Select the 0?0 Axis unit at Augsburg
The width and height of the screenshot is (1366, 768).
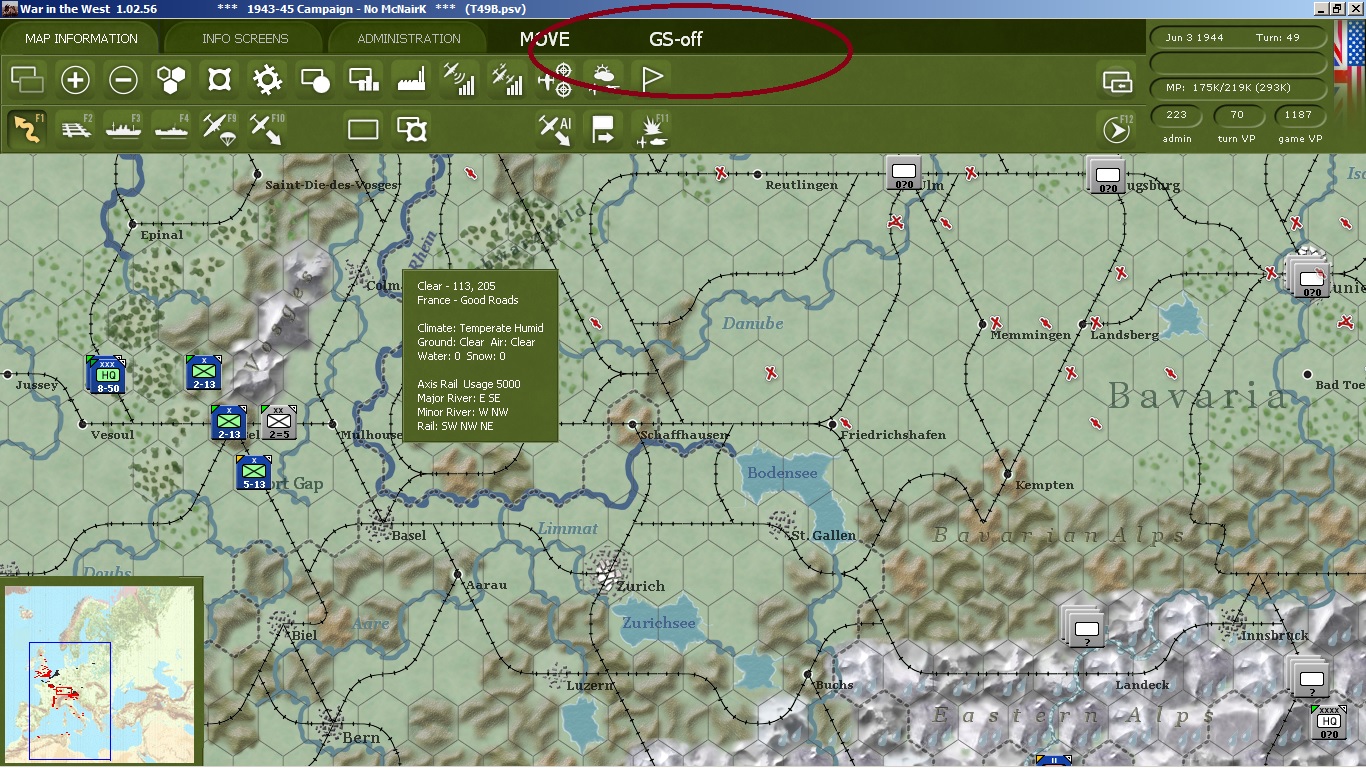(1107, 176)
